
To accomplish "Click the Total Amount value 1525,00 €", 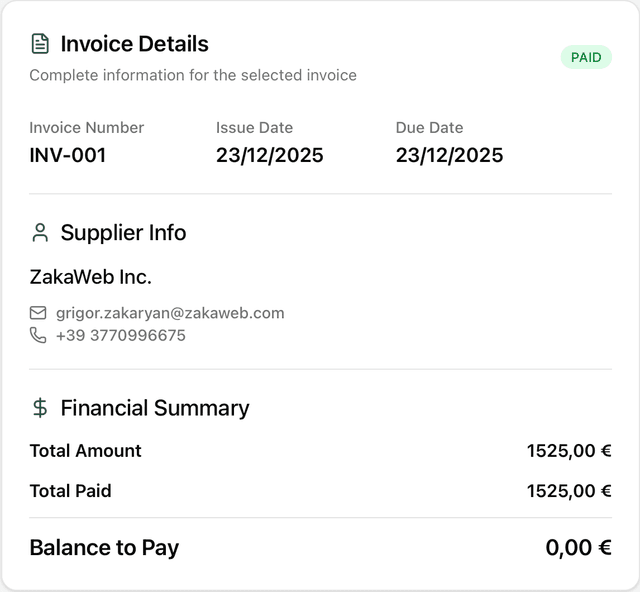I will [569, 451].
